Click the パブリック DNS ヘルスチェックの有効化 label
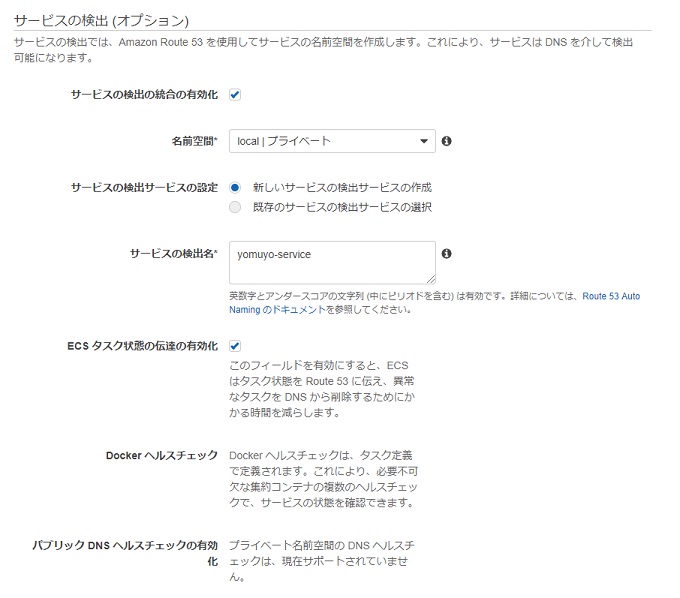Image resolution: width=680 pixels, height=598 pixels. [x=125, y=553]
